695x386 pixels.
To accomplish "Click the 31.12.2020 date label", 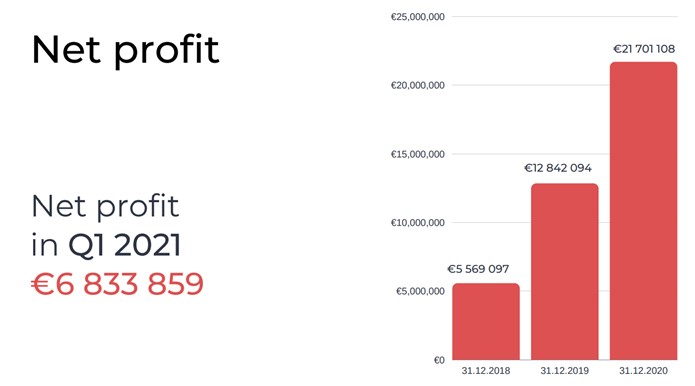I will click(644, 371).
